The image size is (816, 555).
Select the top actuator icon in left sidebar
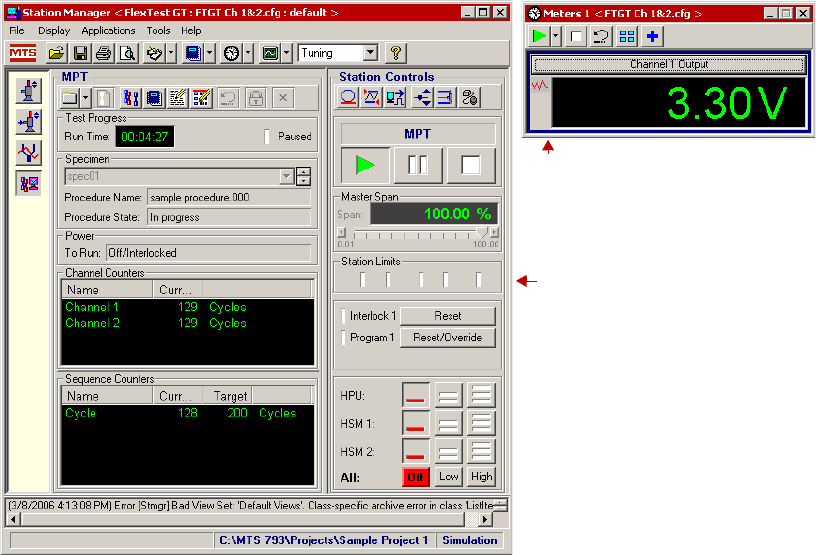[x=29, y=91]
